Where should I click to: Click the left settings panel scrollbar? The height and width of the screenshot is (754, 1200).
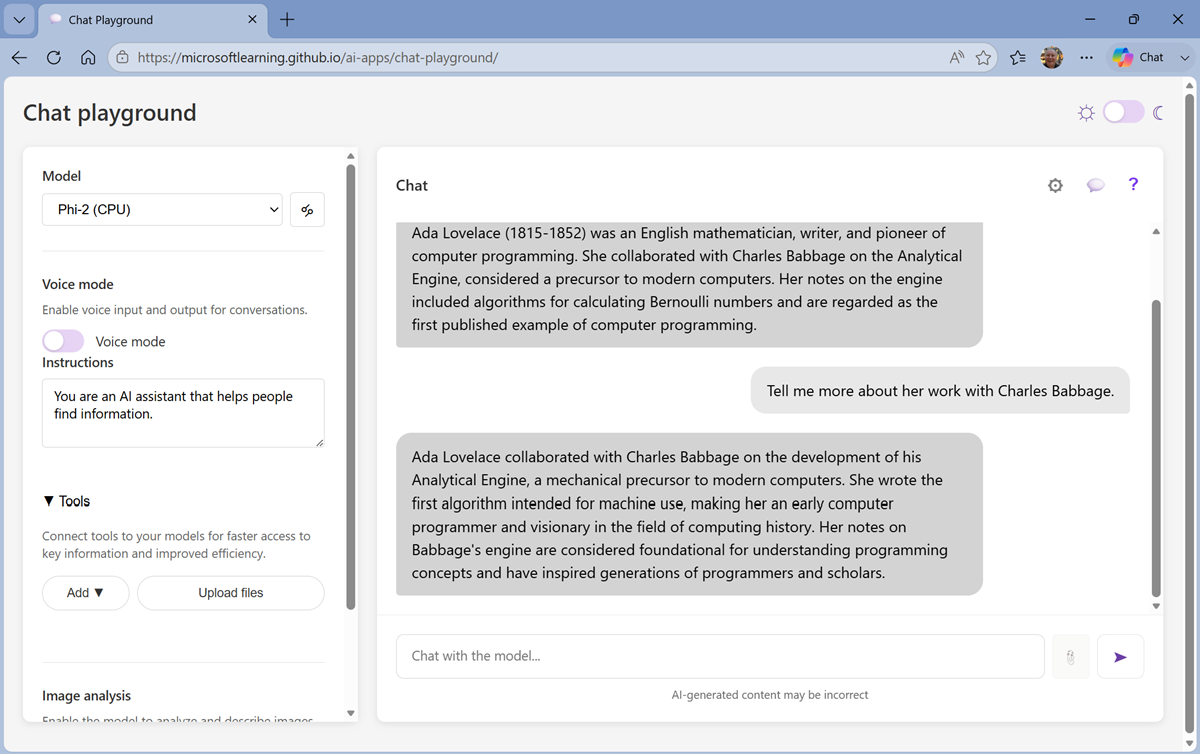pos(350,387)
